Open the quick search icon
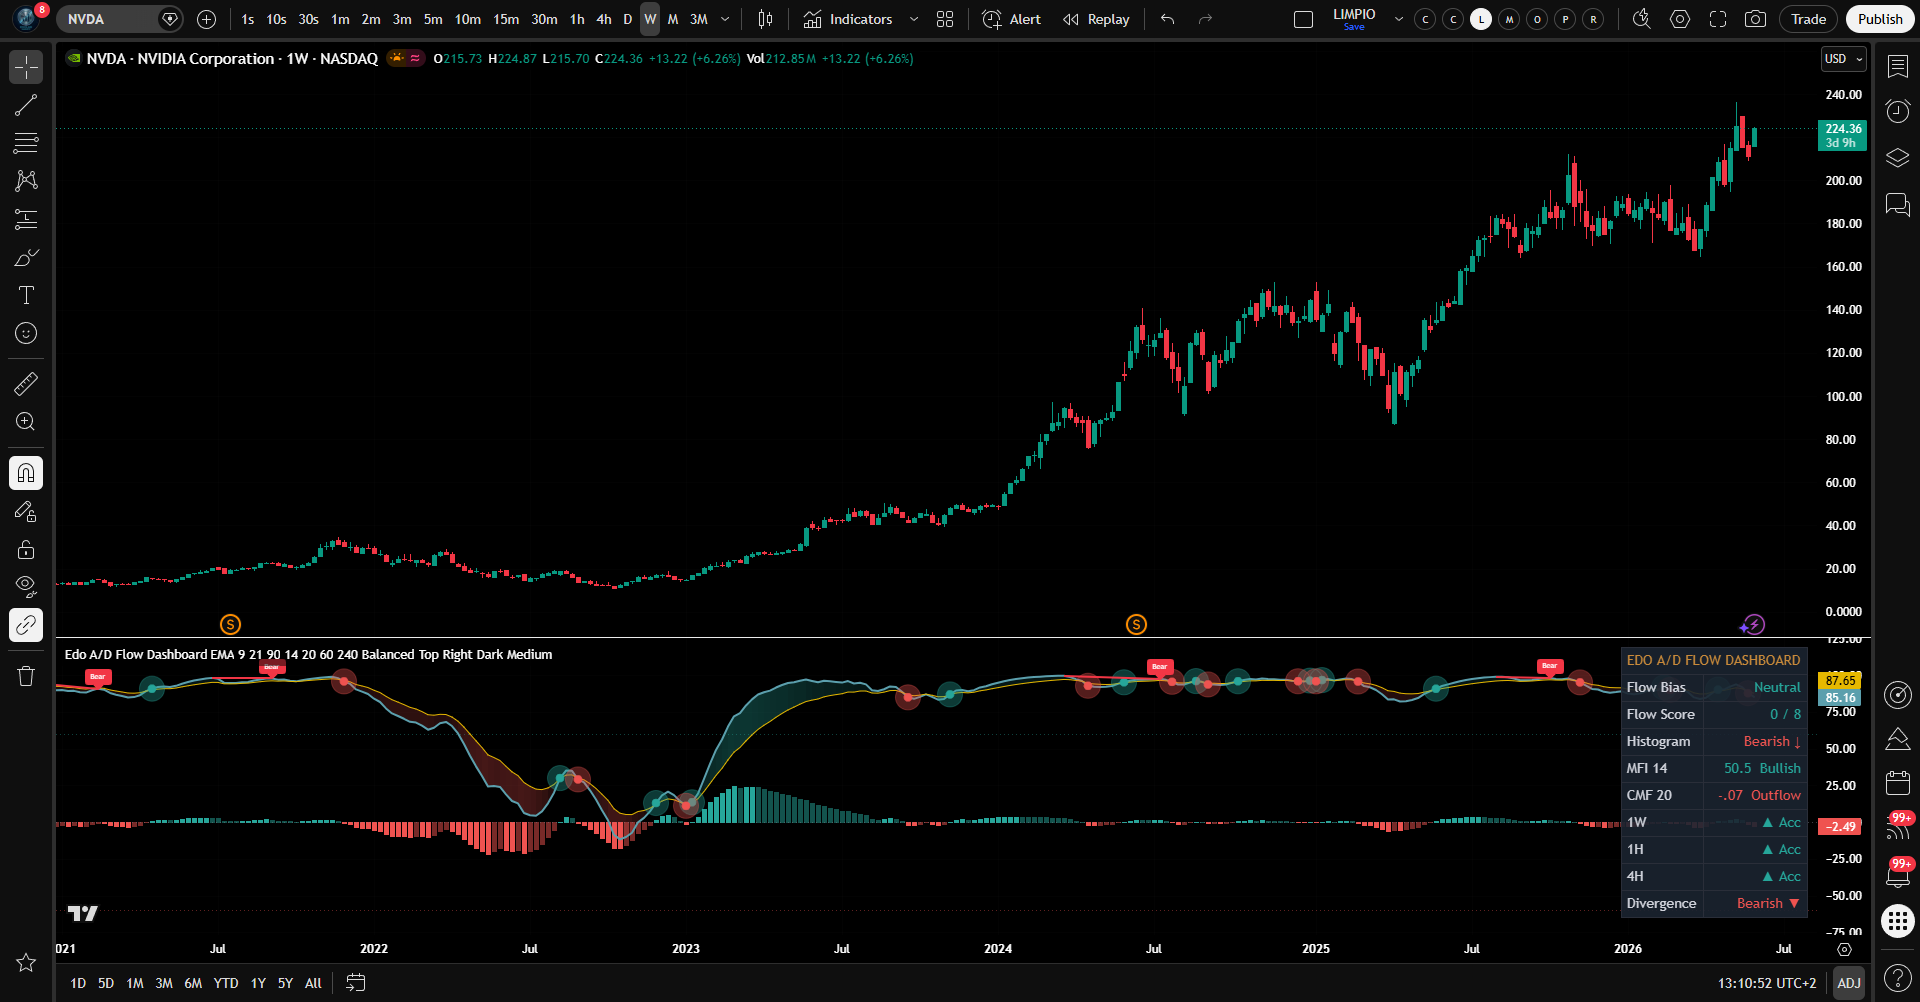1920x1002 pixels. pos(1641,19)
